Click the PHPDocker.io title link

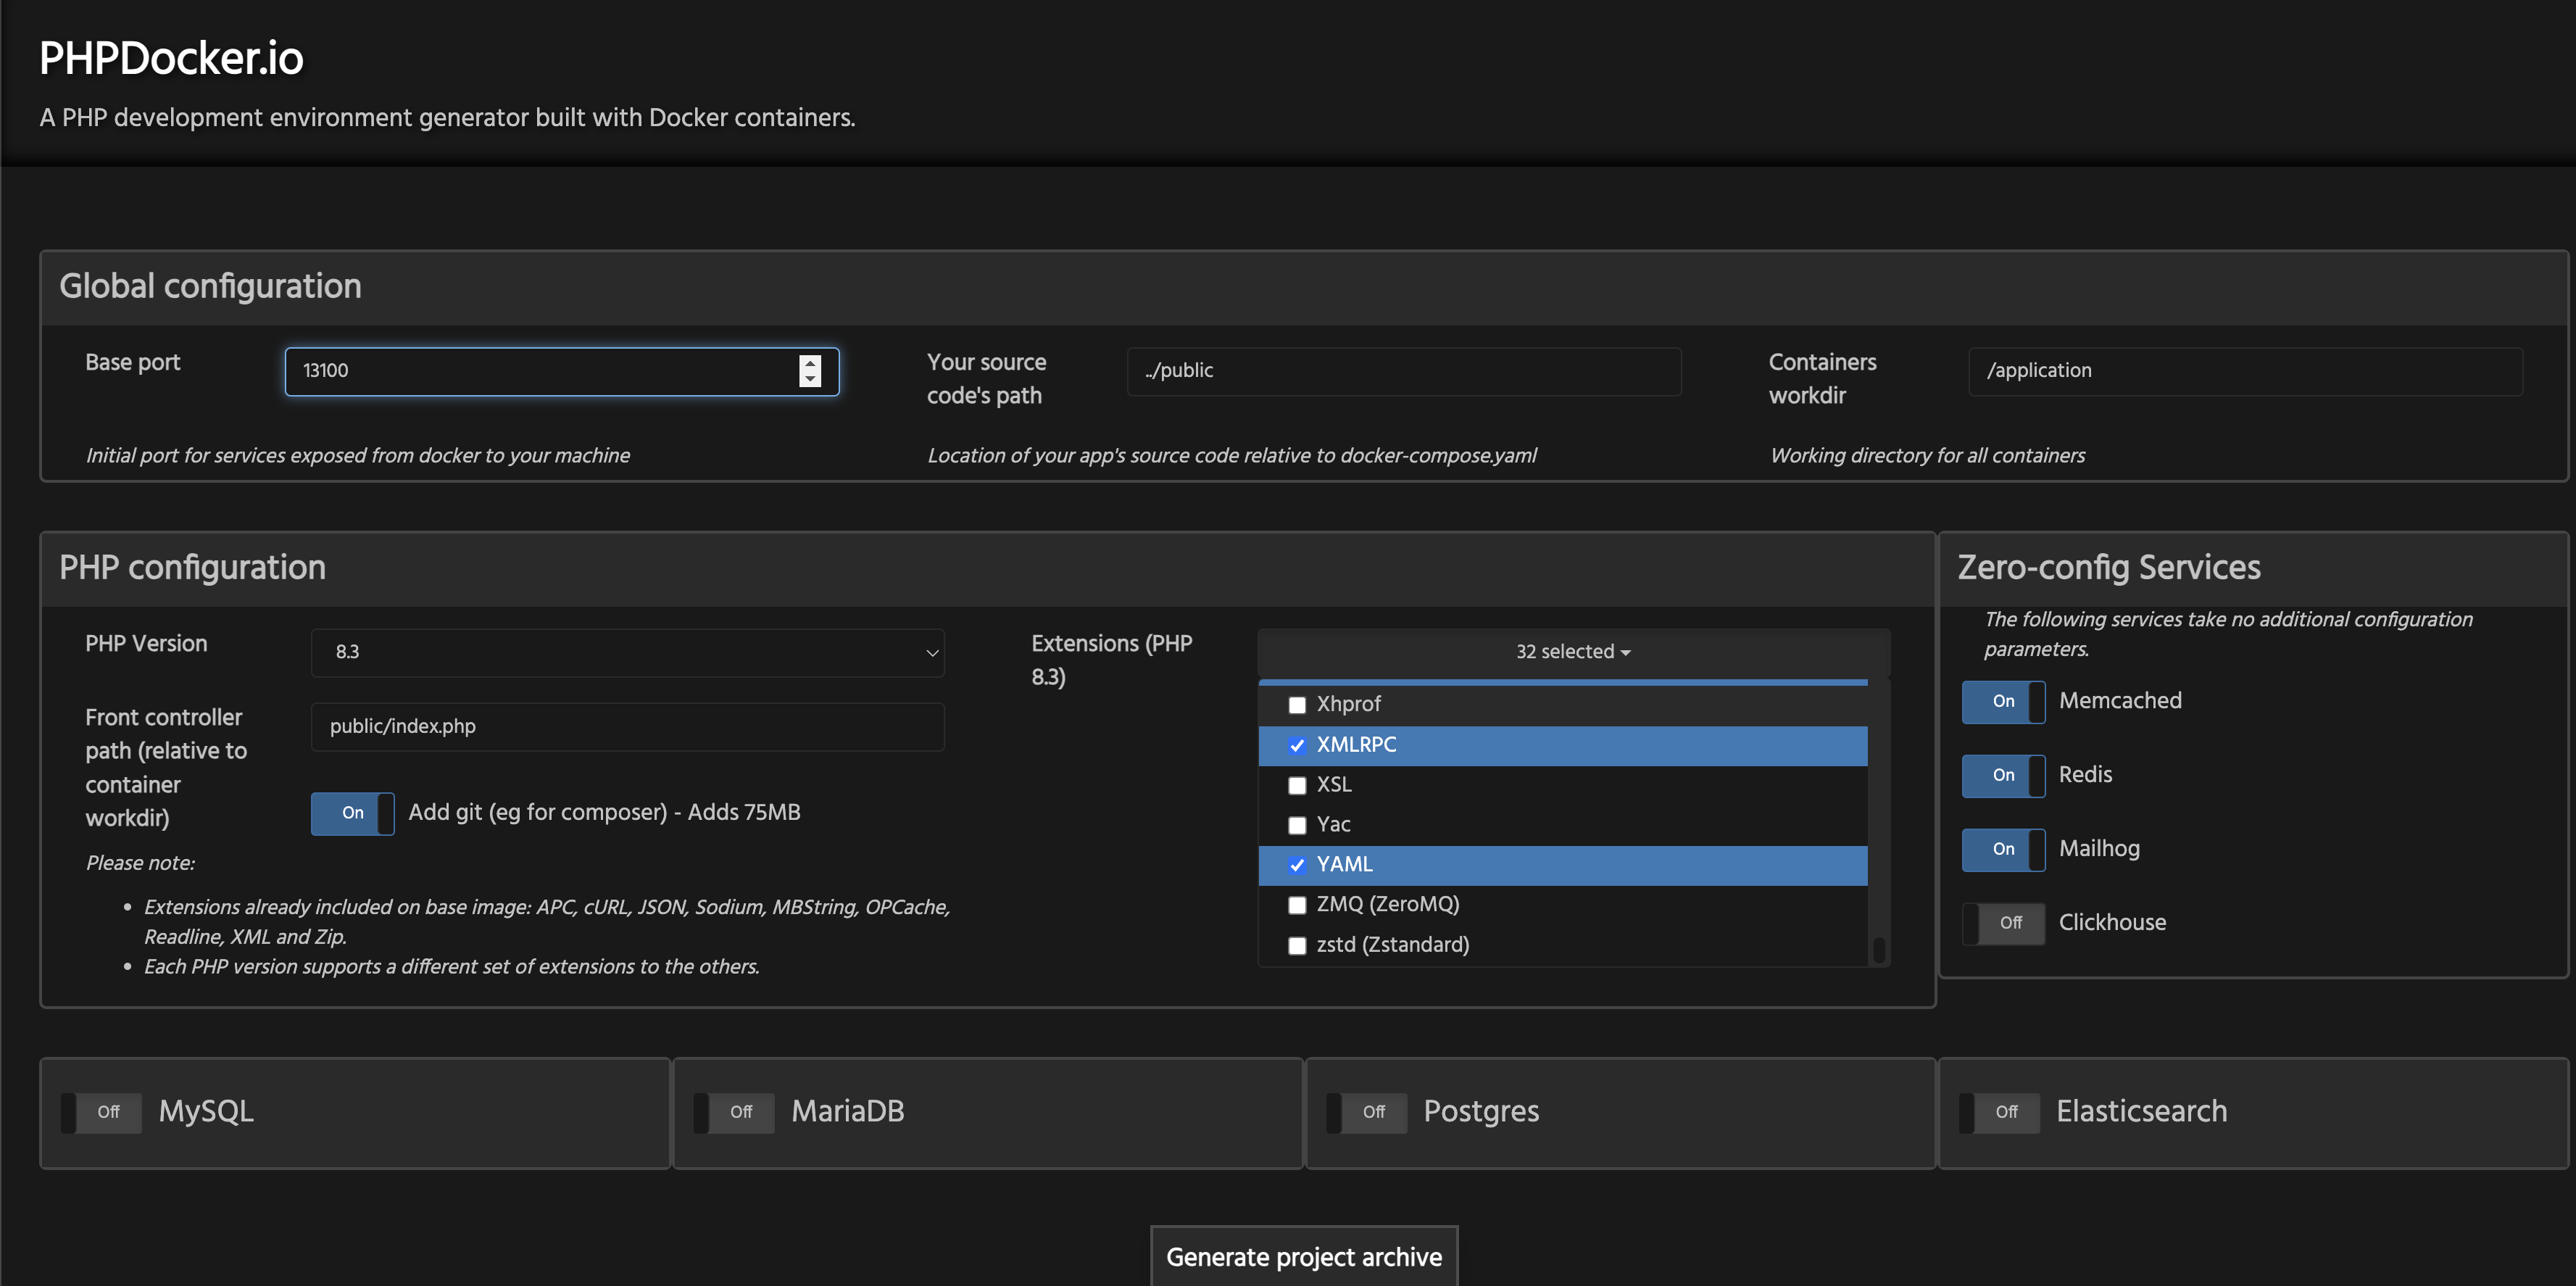click(171, 58)
